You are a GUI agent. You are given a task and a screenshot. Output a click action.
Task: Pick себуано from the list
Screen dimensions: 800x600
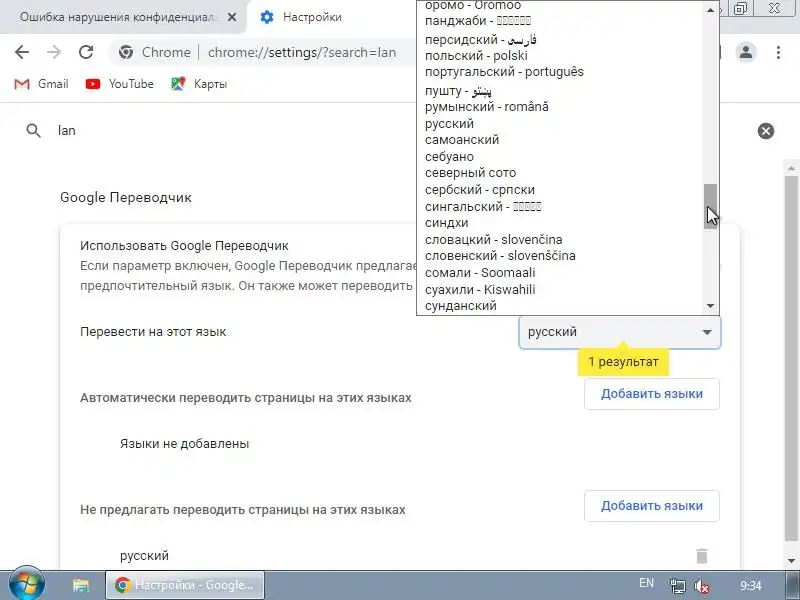point(560,157)
